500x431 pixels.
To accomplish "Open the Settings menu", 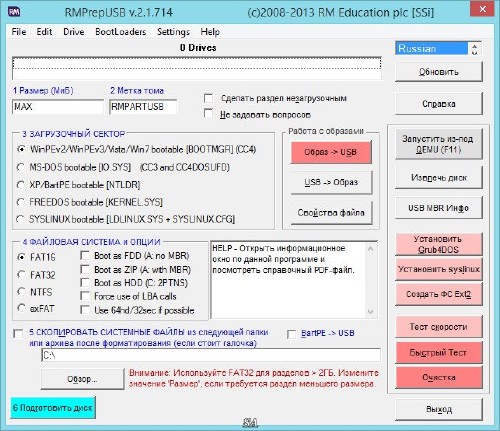I will tap(173, 32).
